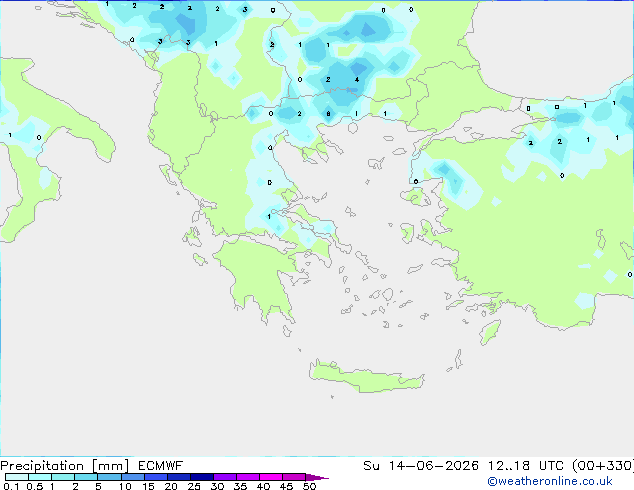Click the legend label '30'
Viewport: 634px width, 490px height.
(x=217, y=486)
